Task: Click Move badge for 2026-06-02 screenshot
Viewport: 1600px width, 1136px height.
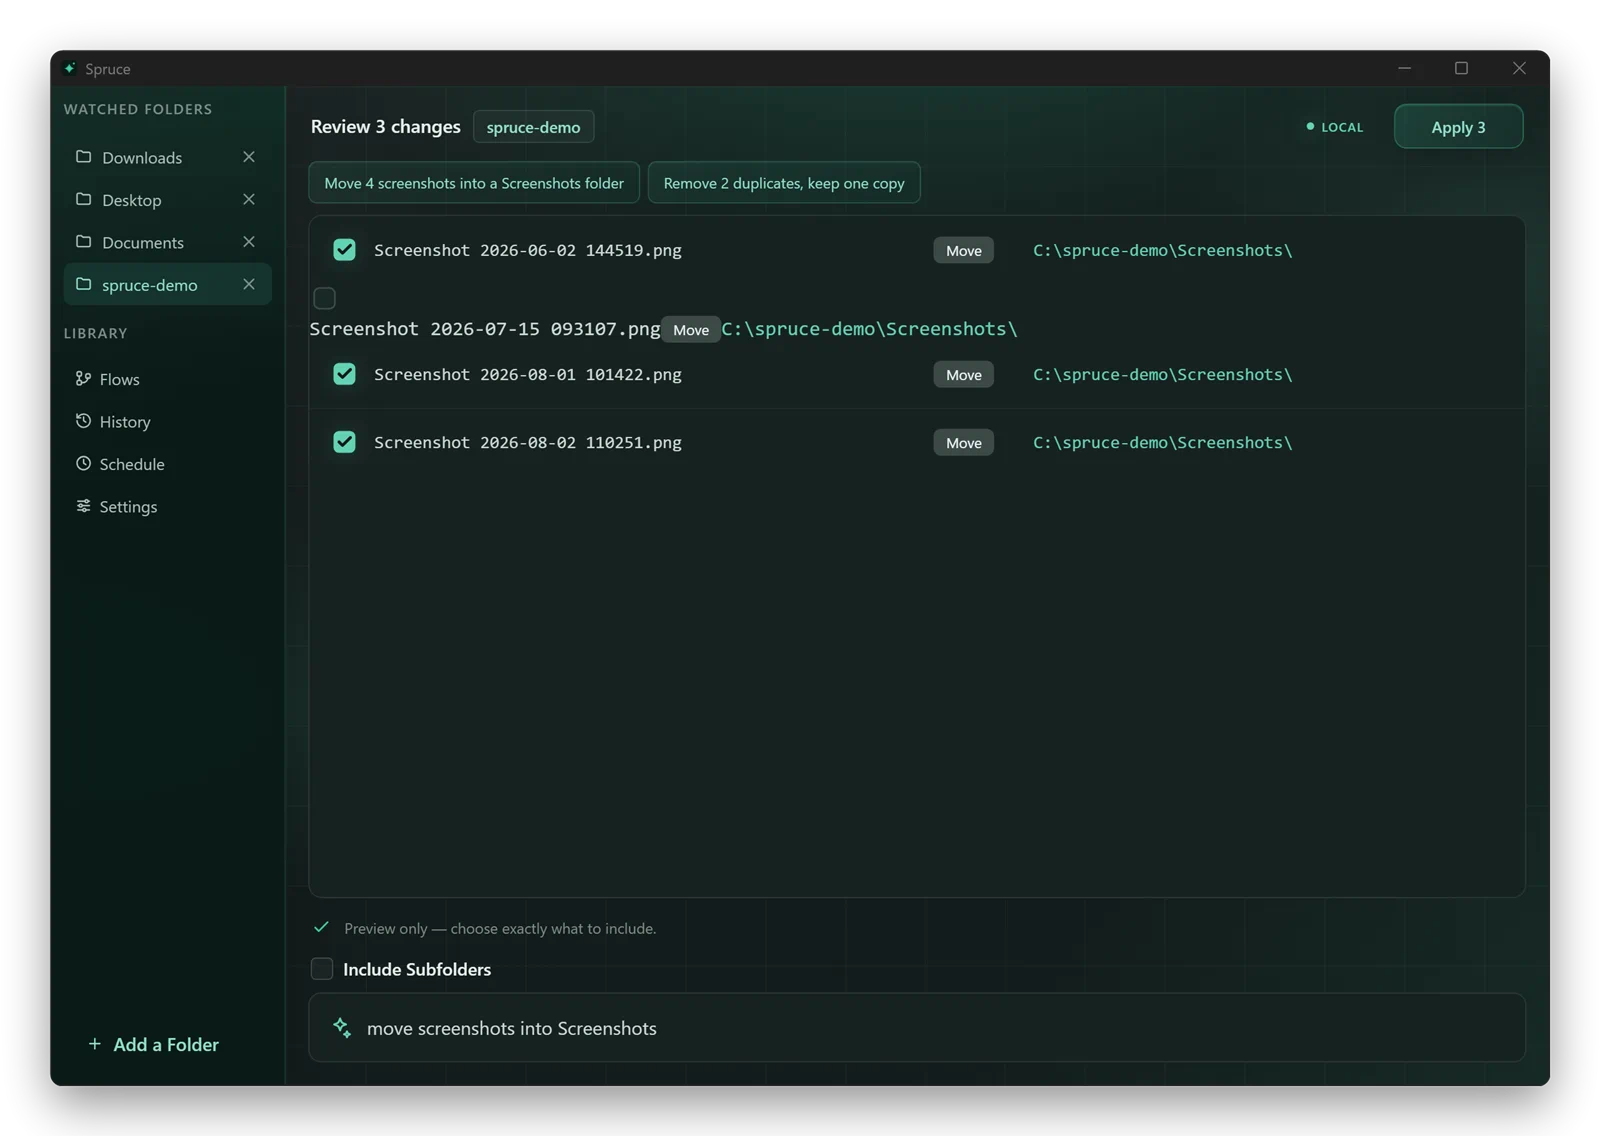Action: coord(963,250)
